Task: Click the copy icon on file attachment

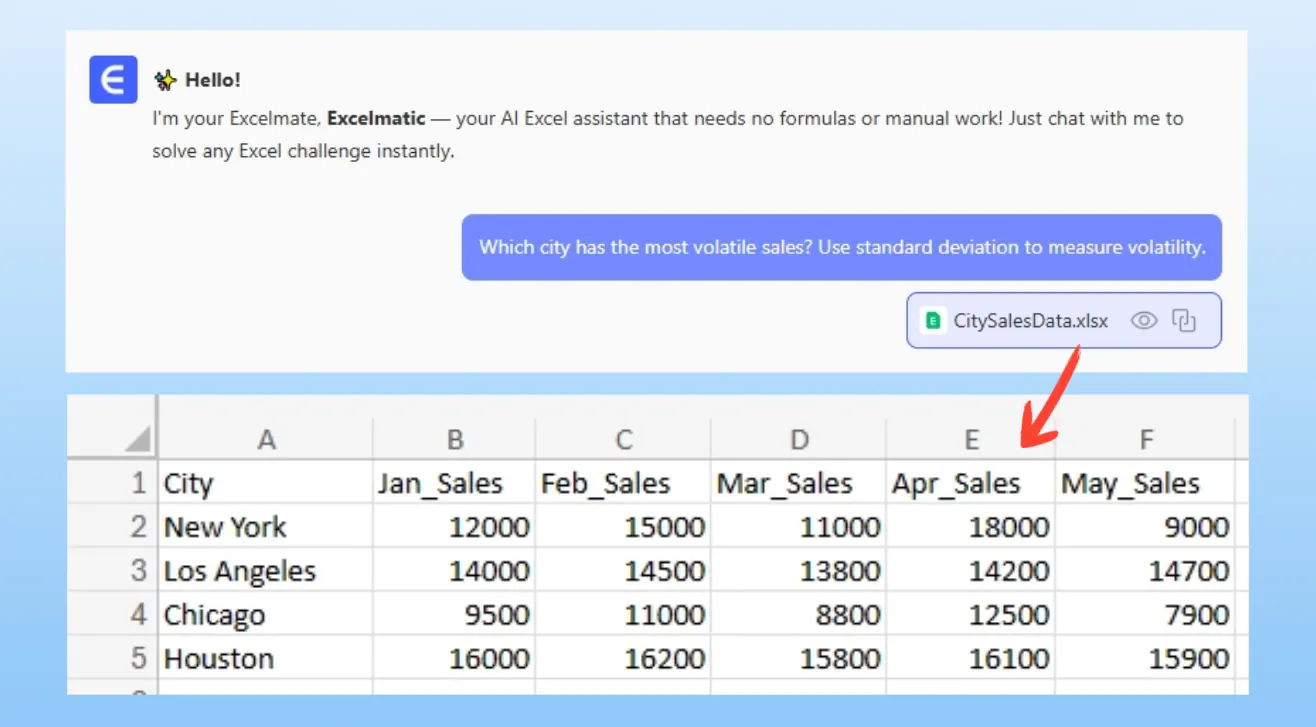Action: [1184, 320]
